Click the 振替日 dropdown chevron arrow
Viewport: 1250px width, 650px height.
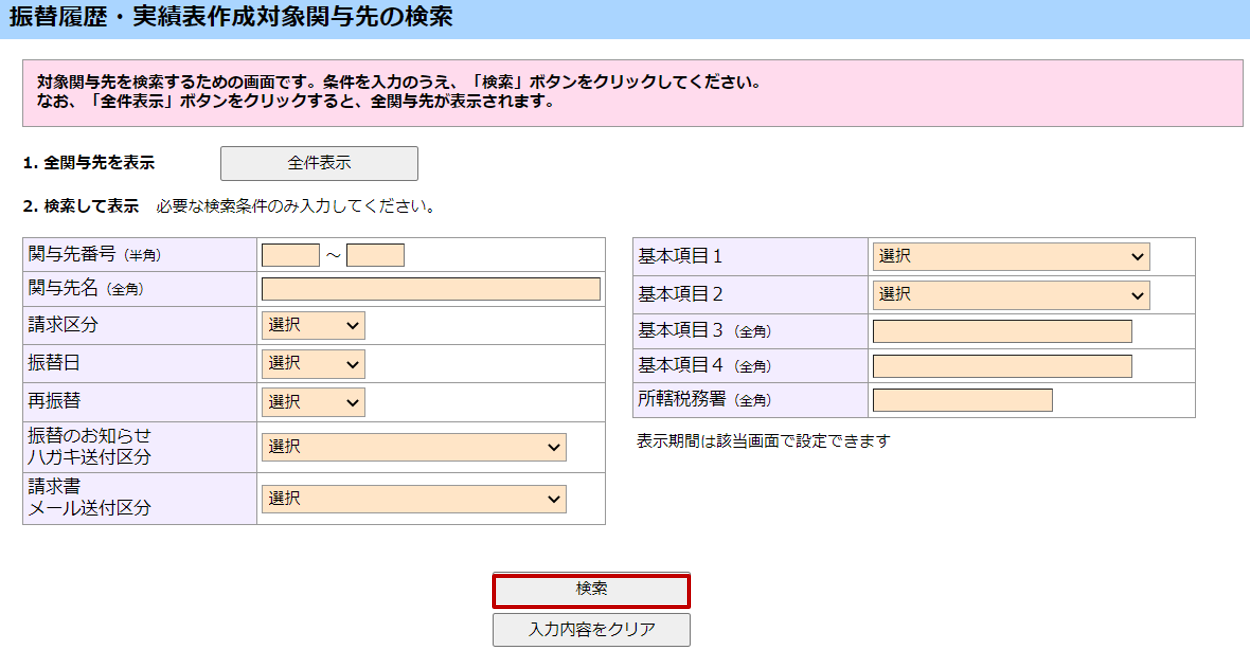click(x=352, y=364)
